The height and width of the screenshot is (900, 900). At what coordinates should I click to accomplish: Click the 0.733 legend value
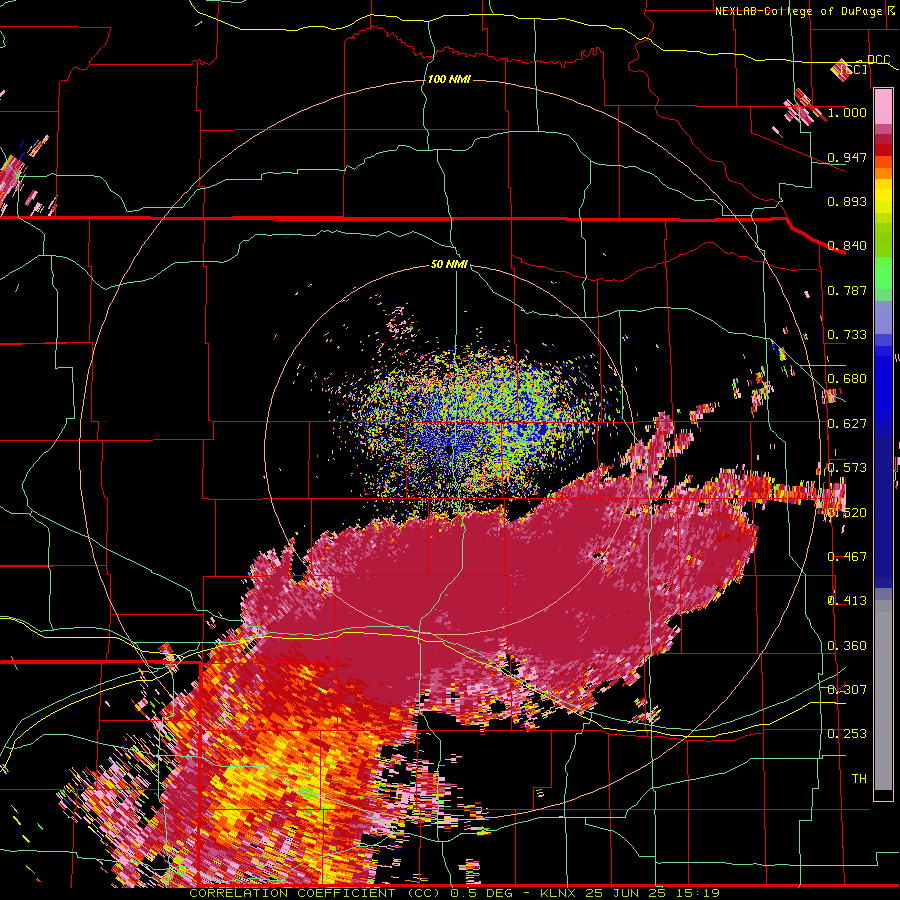coord(847,335)
